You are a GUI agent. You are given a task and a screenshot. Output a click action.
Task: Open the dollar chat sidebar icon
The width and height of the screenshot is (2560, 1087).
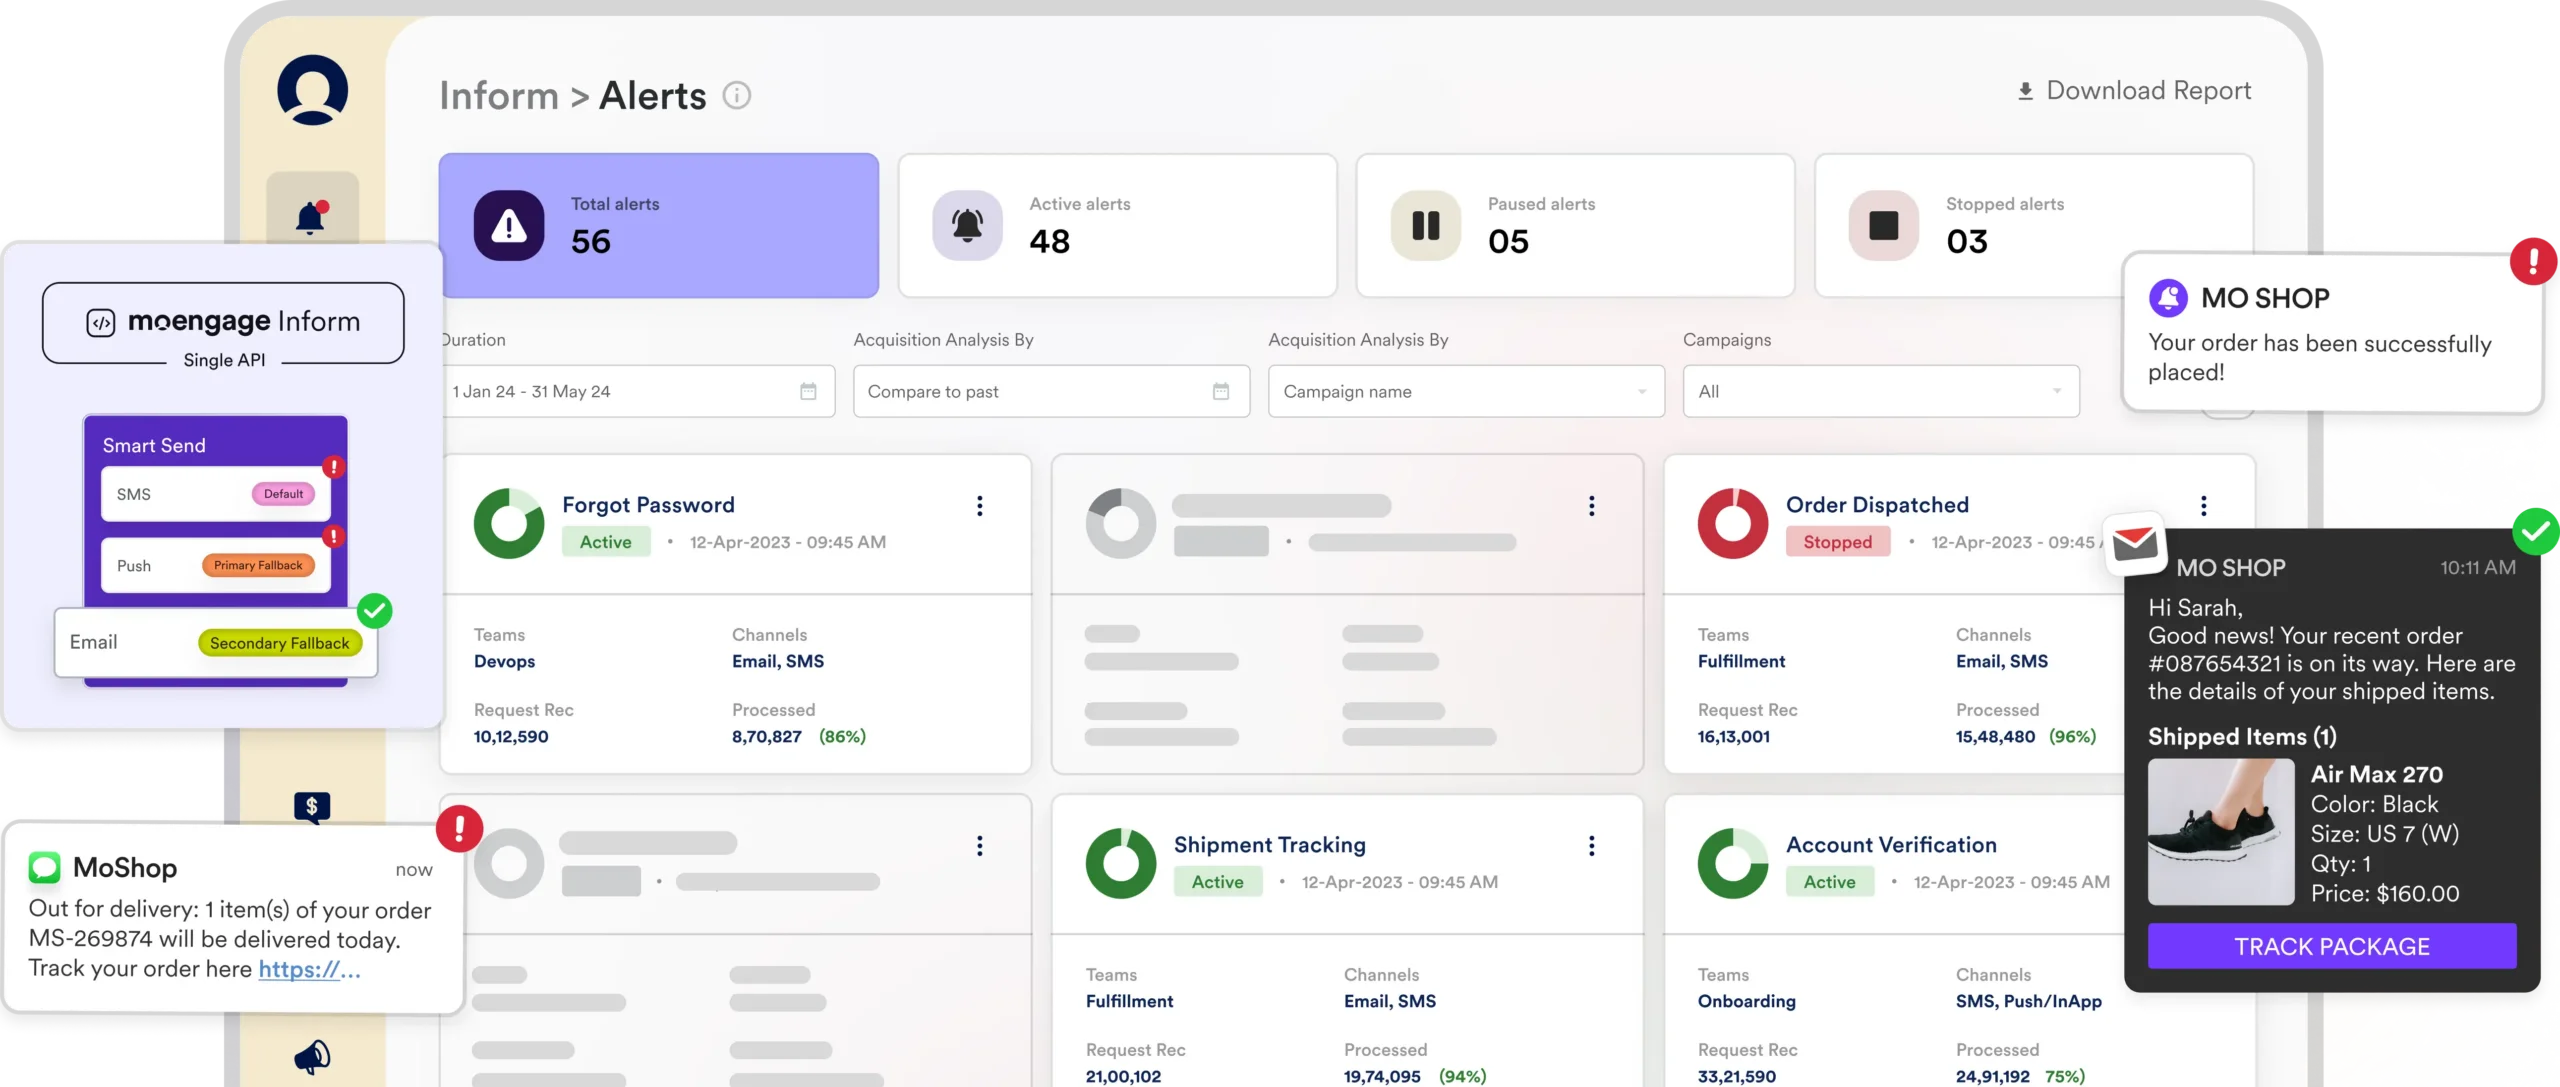(x=312, y=806)
